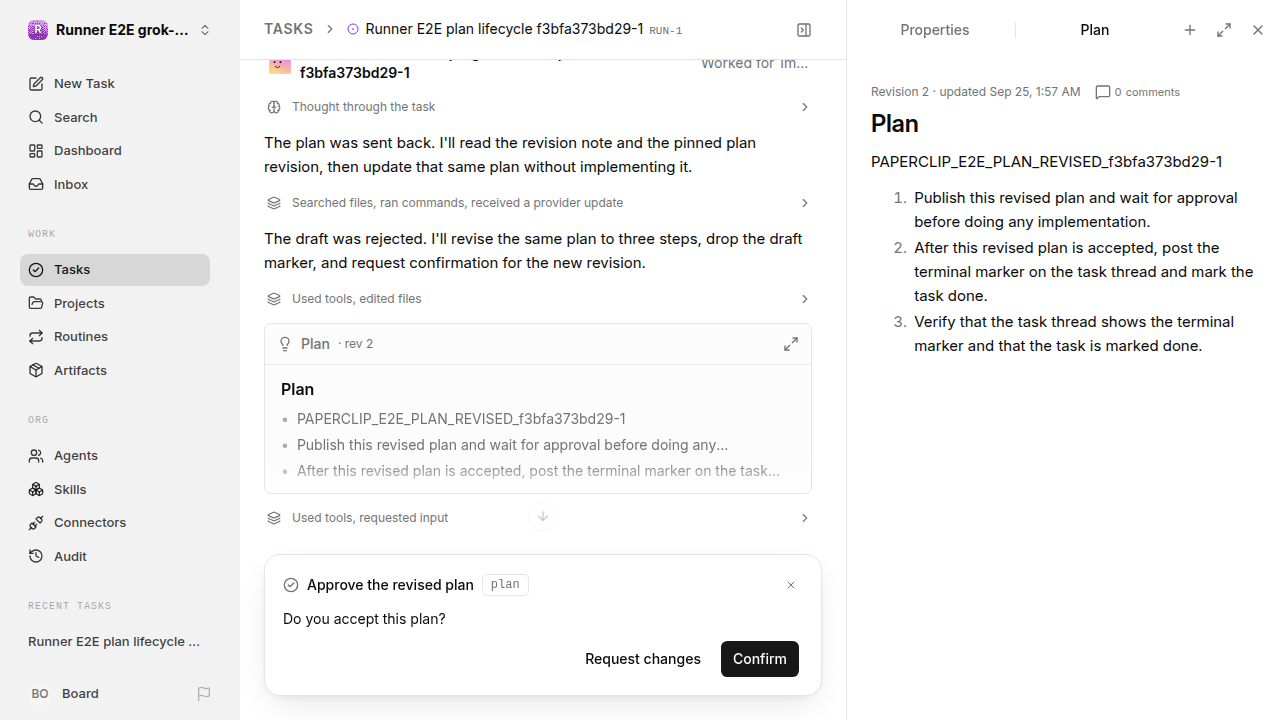
Task: Expand Searched files, ran commands row
Action: 538,203
